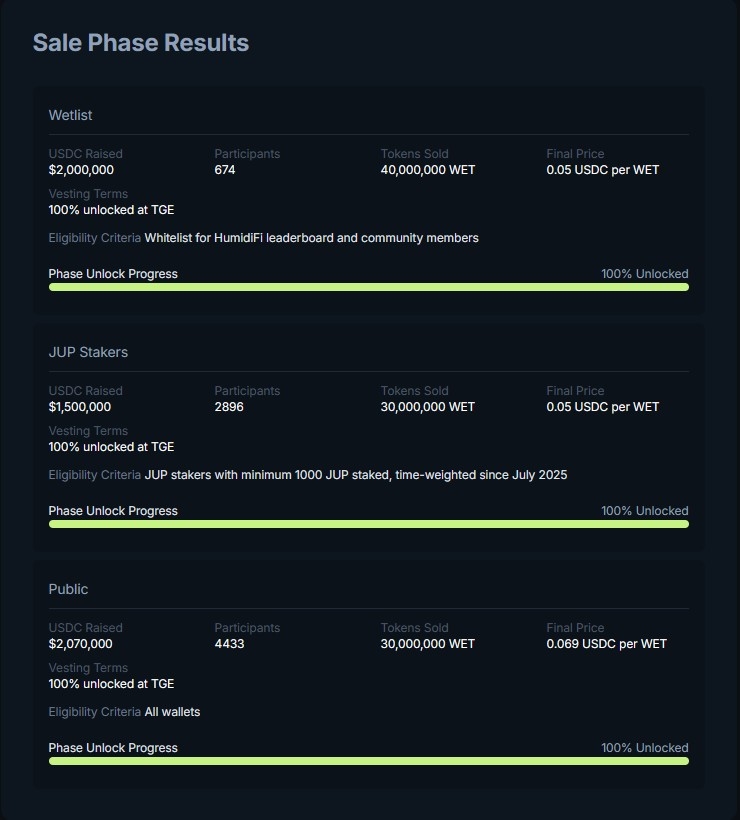
Task: Open the JUP Stakers phase title
Action: 88,352
